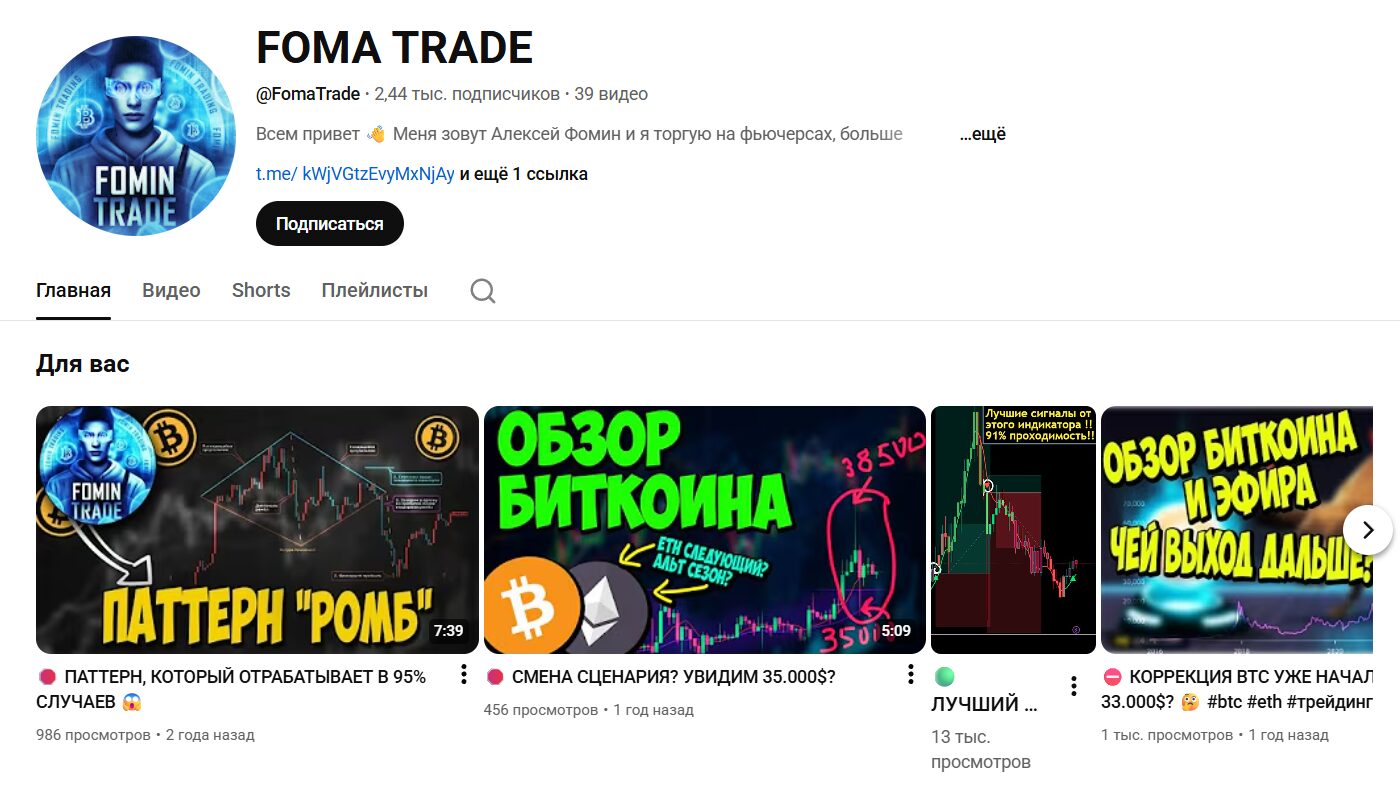Screen dimensions: 1400x803
Task: Open three-dot menu for ПАТТЕРН video
Action: pos(463,675)
